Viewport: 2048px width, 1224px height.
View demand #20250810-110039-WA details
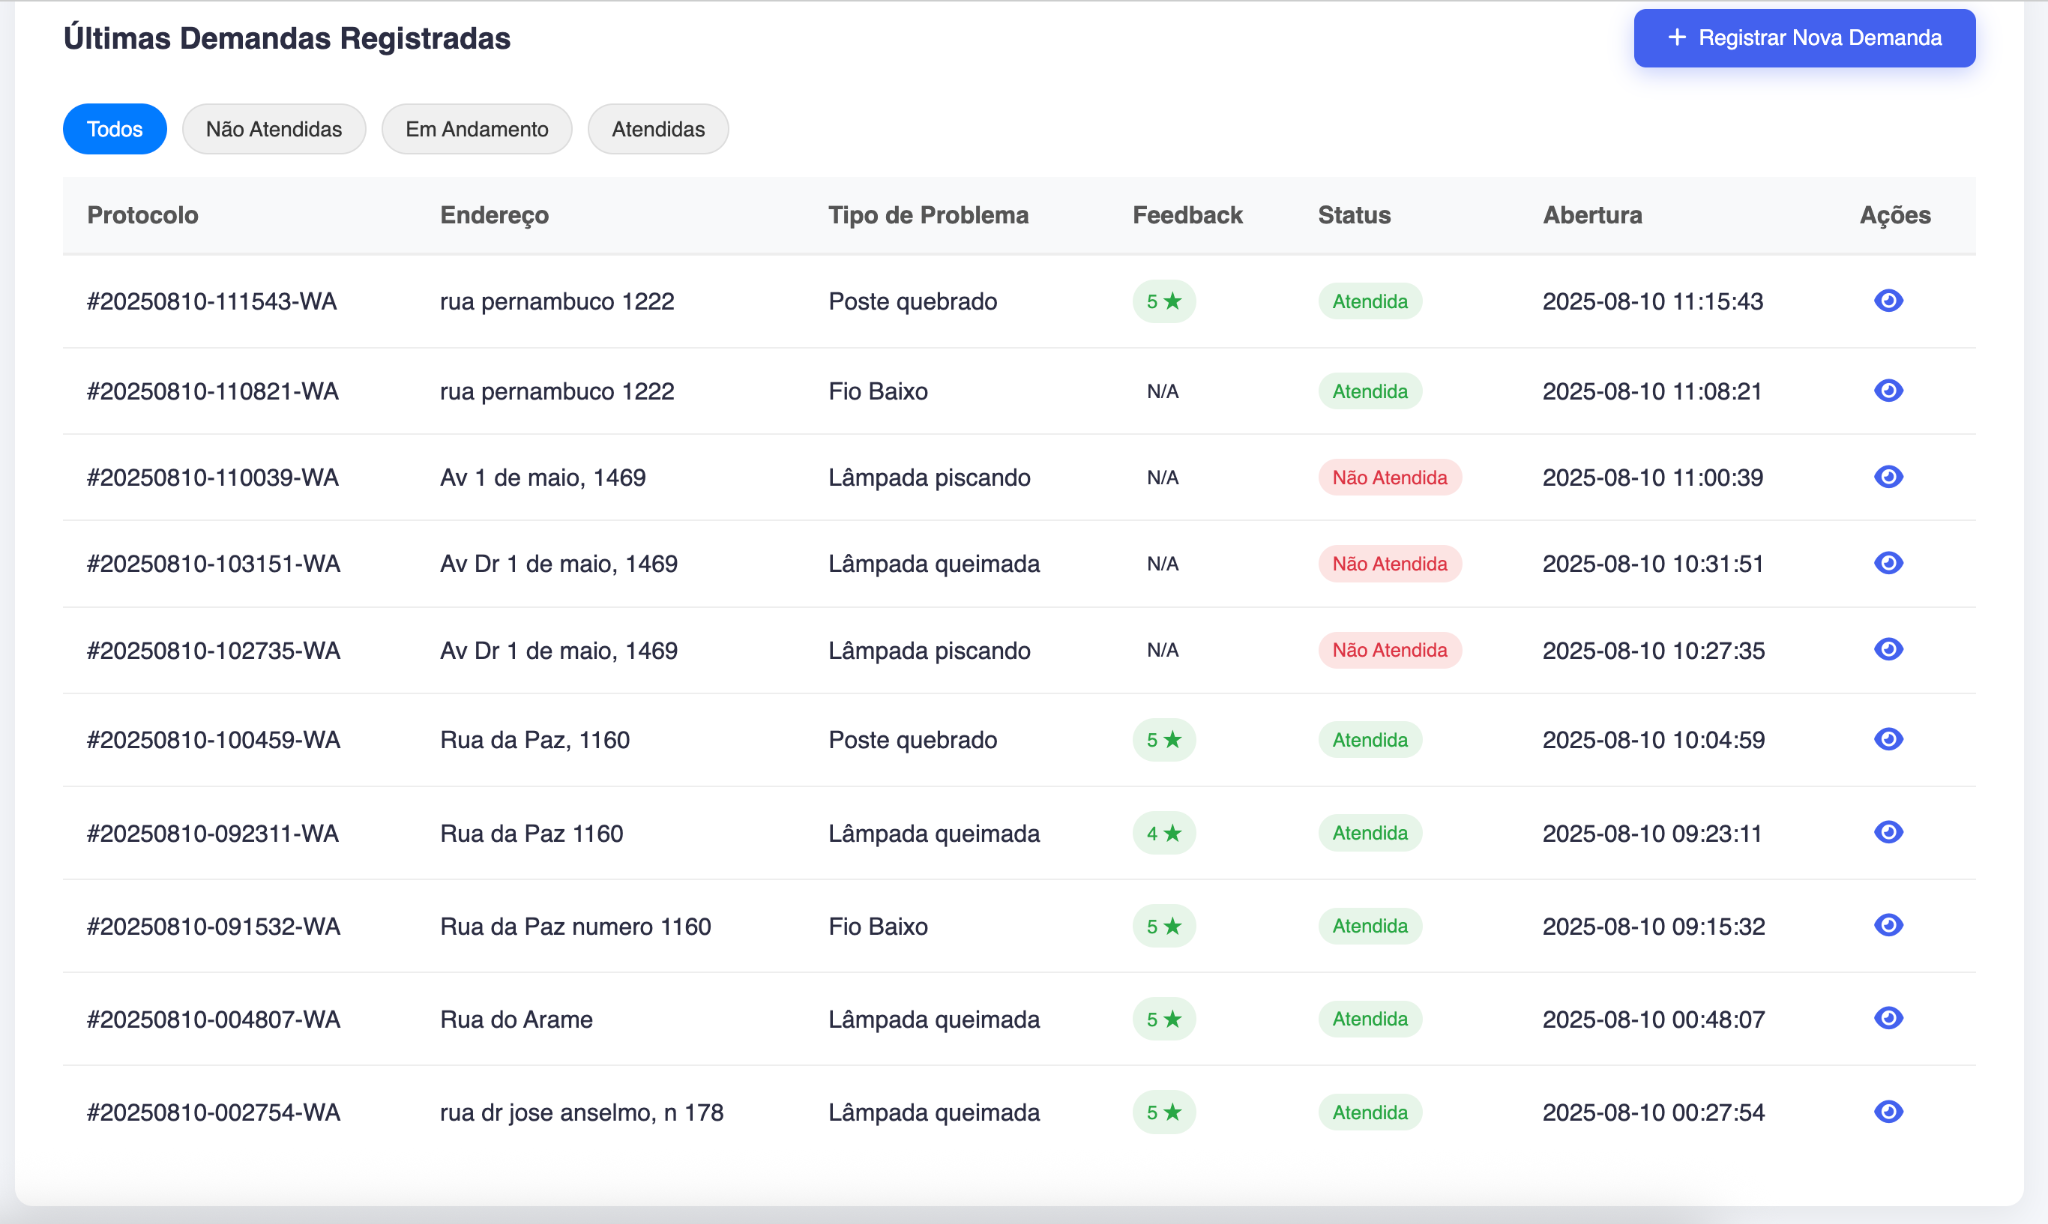[1888, 477]
